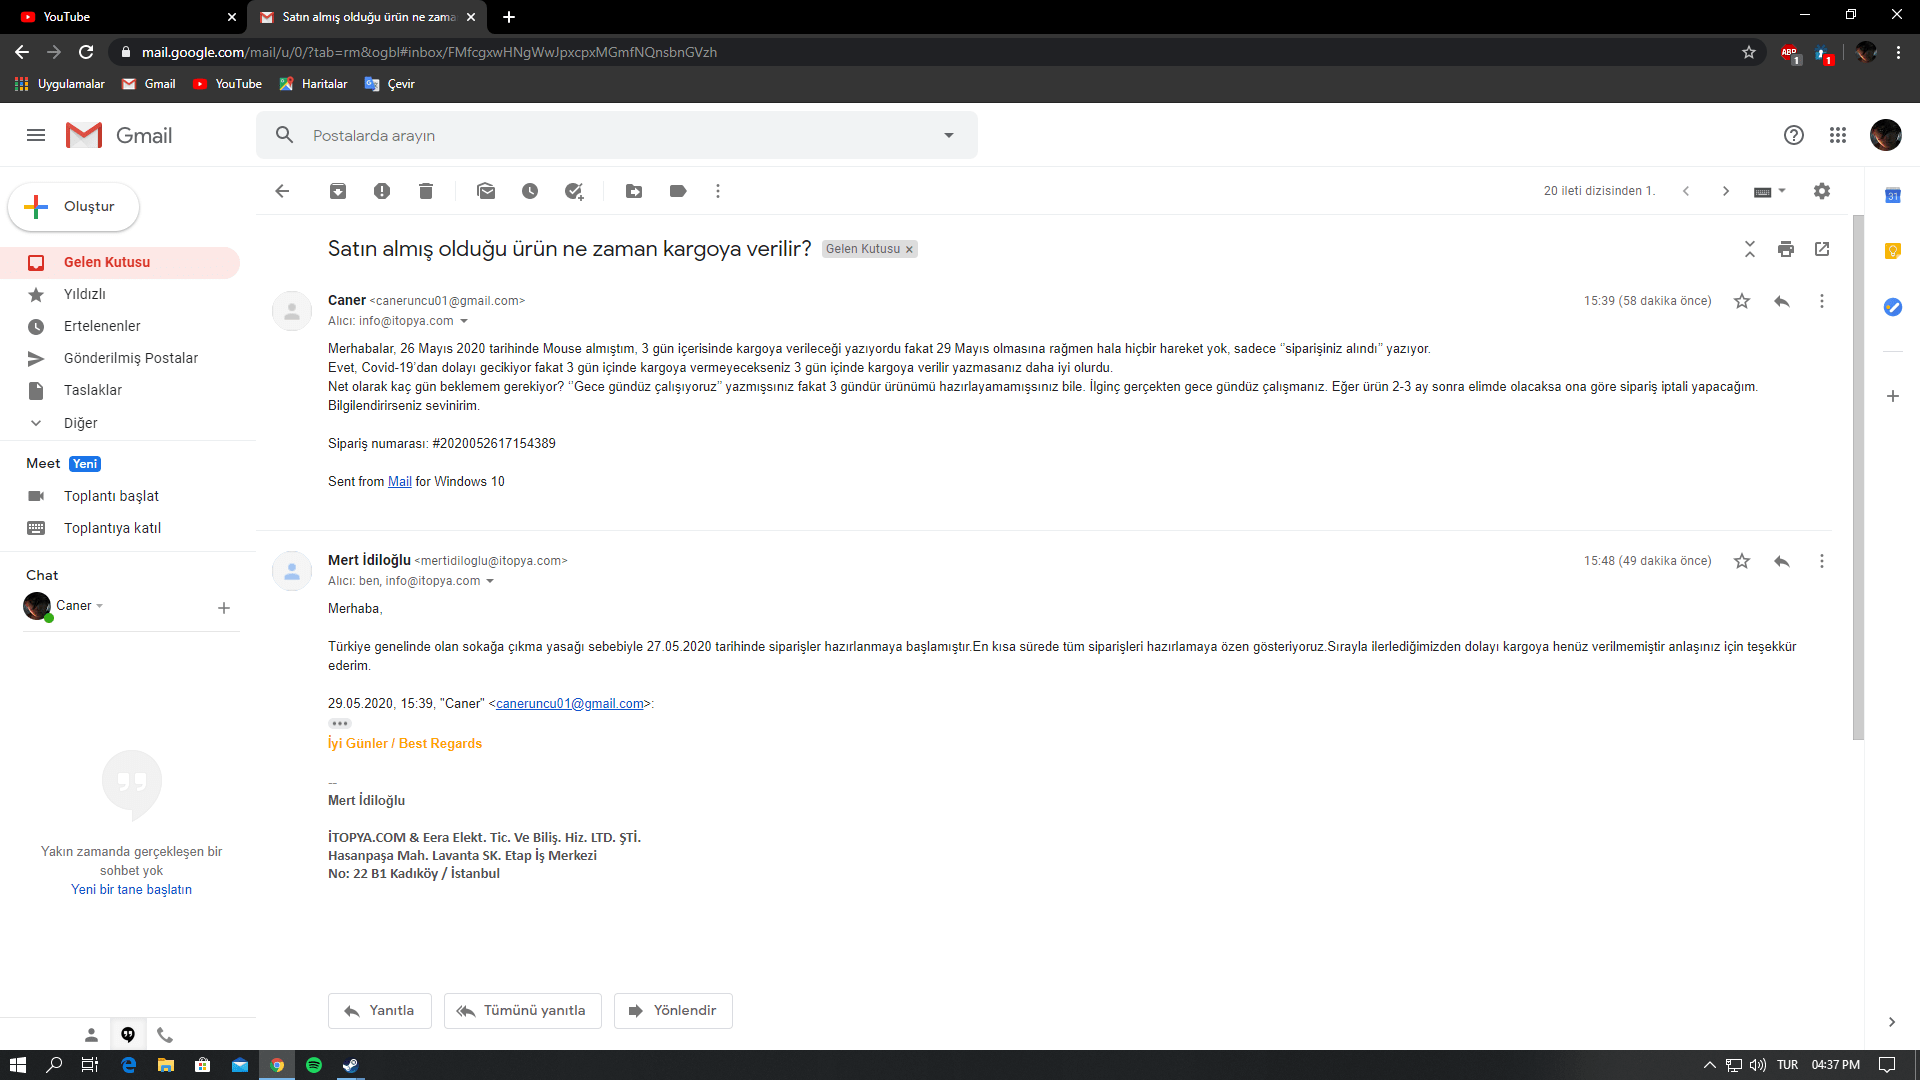The height and width of the screenshot is (1080, 1920).
Task: Open the Move to folder icon
Action: (x=634, y=191)
